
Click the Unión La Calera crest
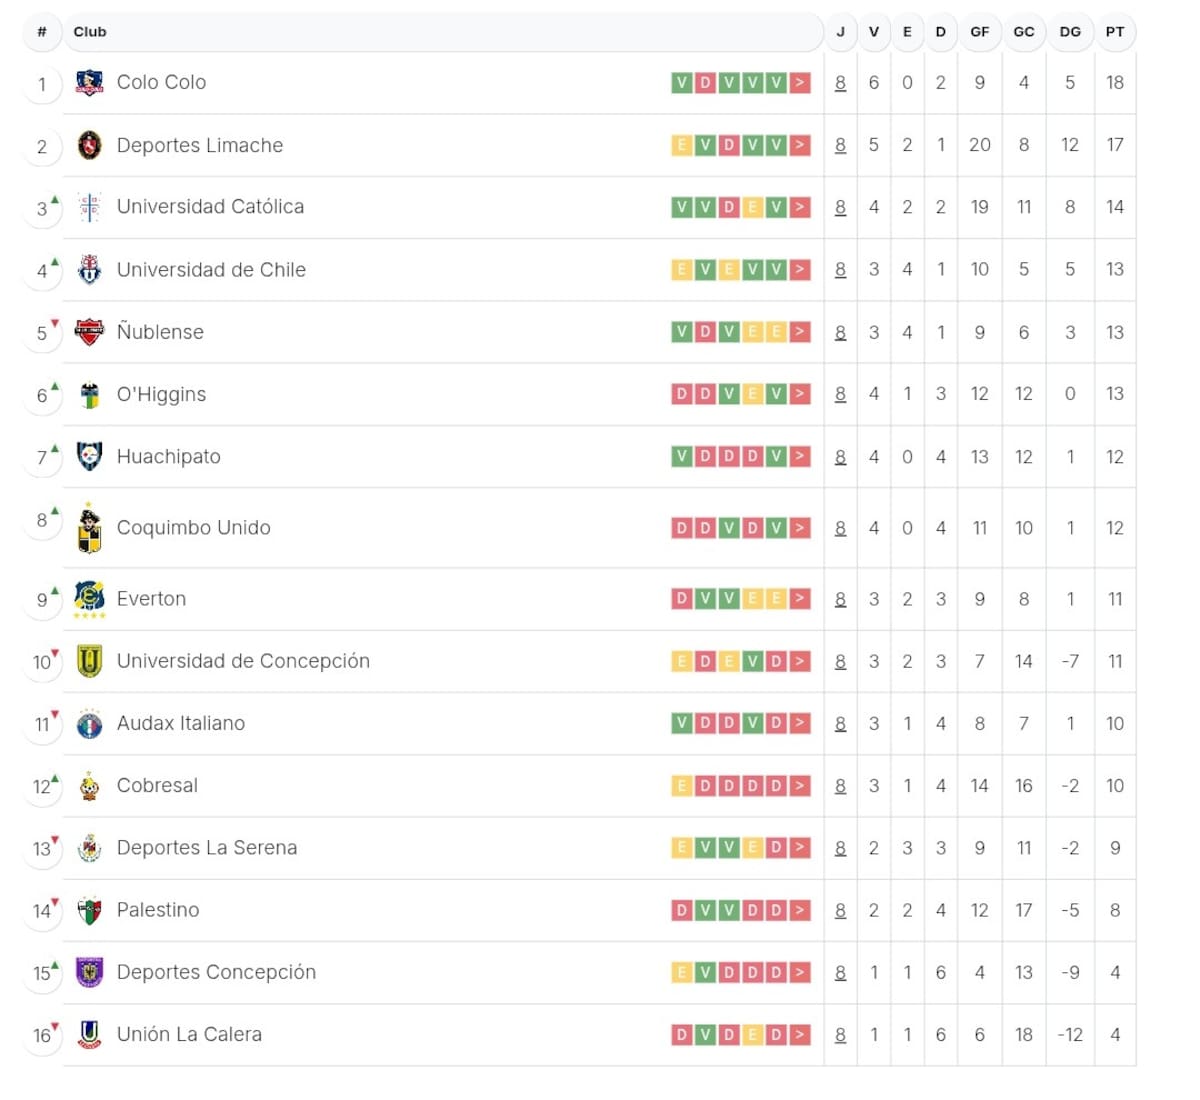point(90,1034)
